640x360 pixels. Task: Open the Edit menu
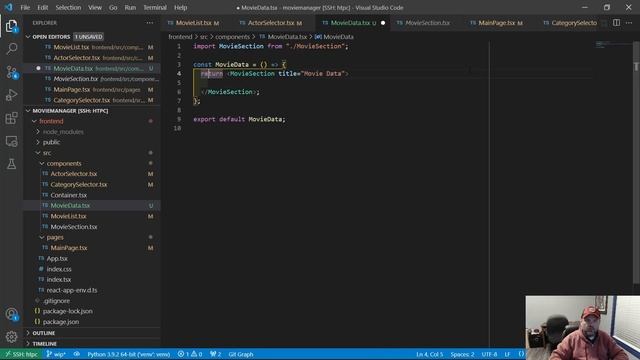point(42,7)
